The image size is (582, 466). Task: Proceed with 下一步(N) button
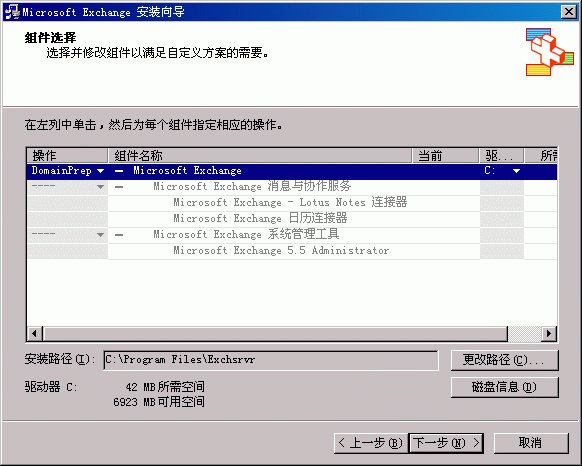tap(446, 443)
